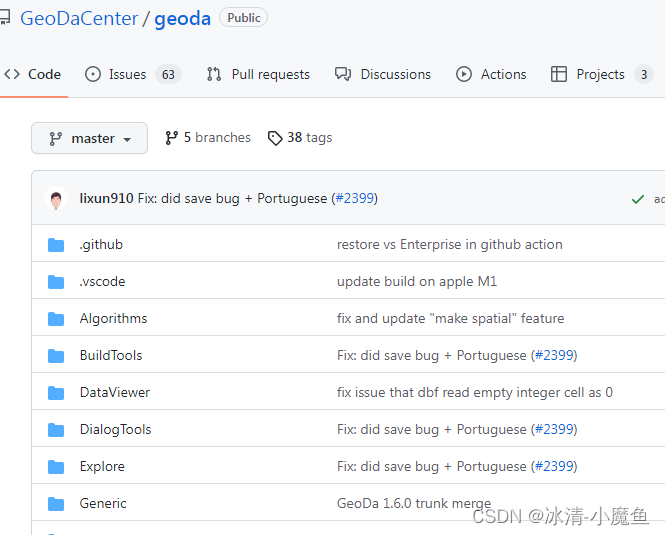Click the branches fork icon
The width and height of the screenshot is (665, 535).
(x=171, y=138)
